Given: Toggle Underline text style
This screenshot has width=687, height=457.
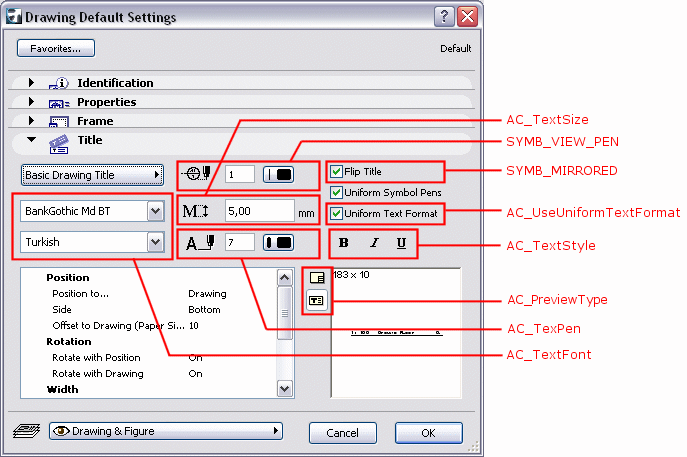Looking at the screenshot, I should (401, 243).
